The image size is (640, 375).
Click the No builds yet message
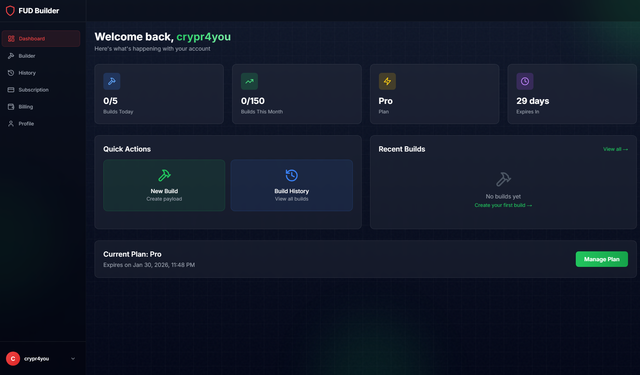[503, 197]
